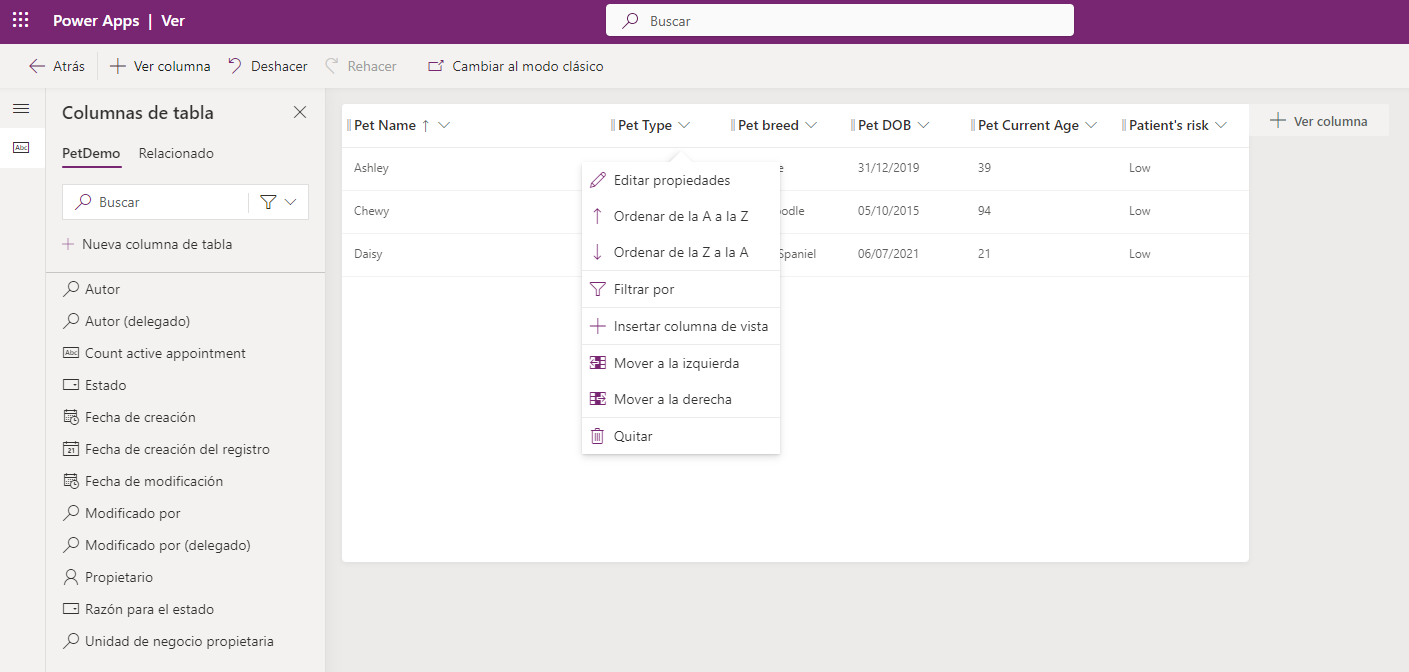Viewport: 1409px width, 672px height.
Task: Open the column filter funnel dropdown
Action: coord(279,202)
